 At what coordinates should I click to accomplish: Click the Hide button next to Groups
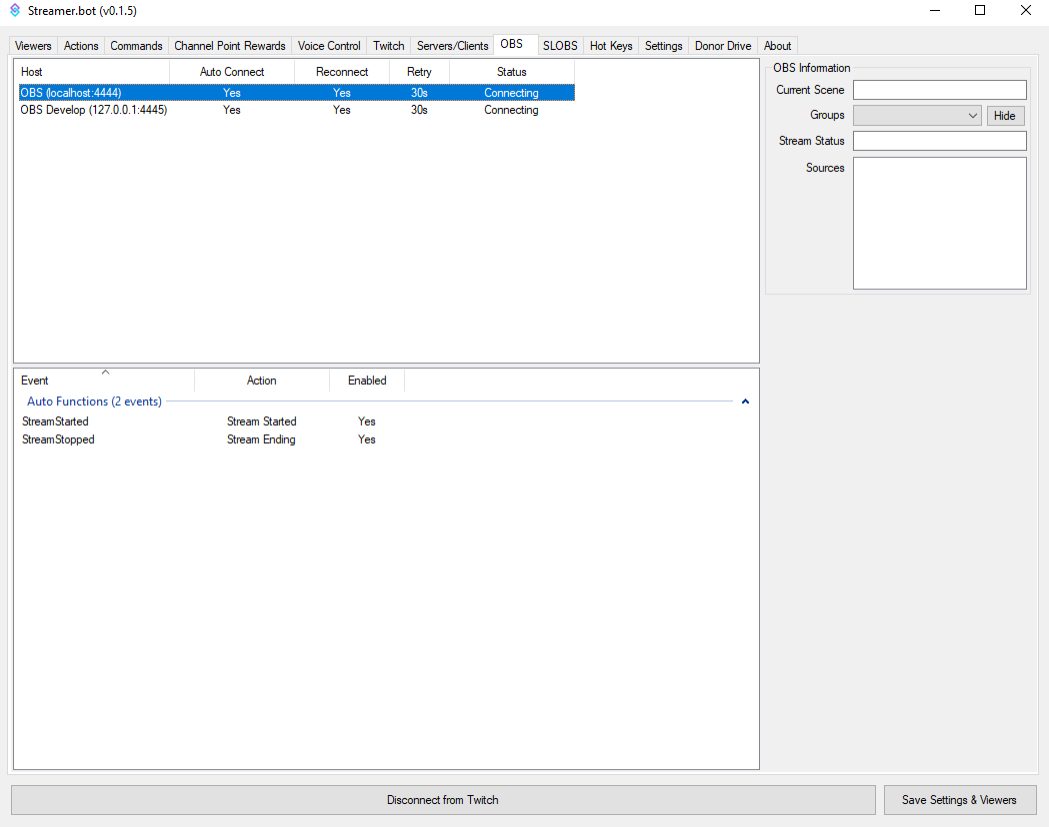1005,116
